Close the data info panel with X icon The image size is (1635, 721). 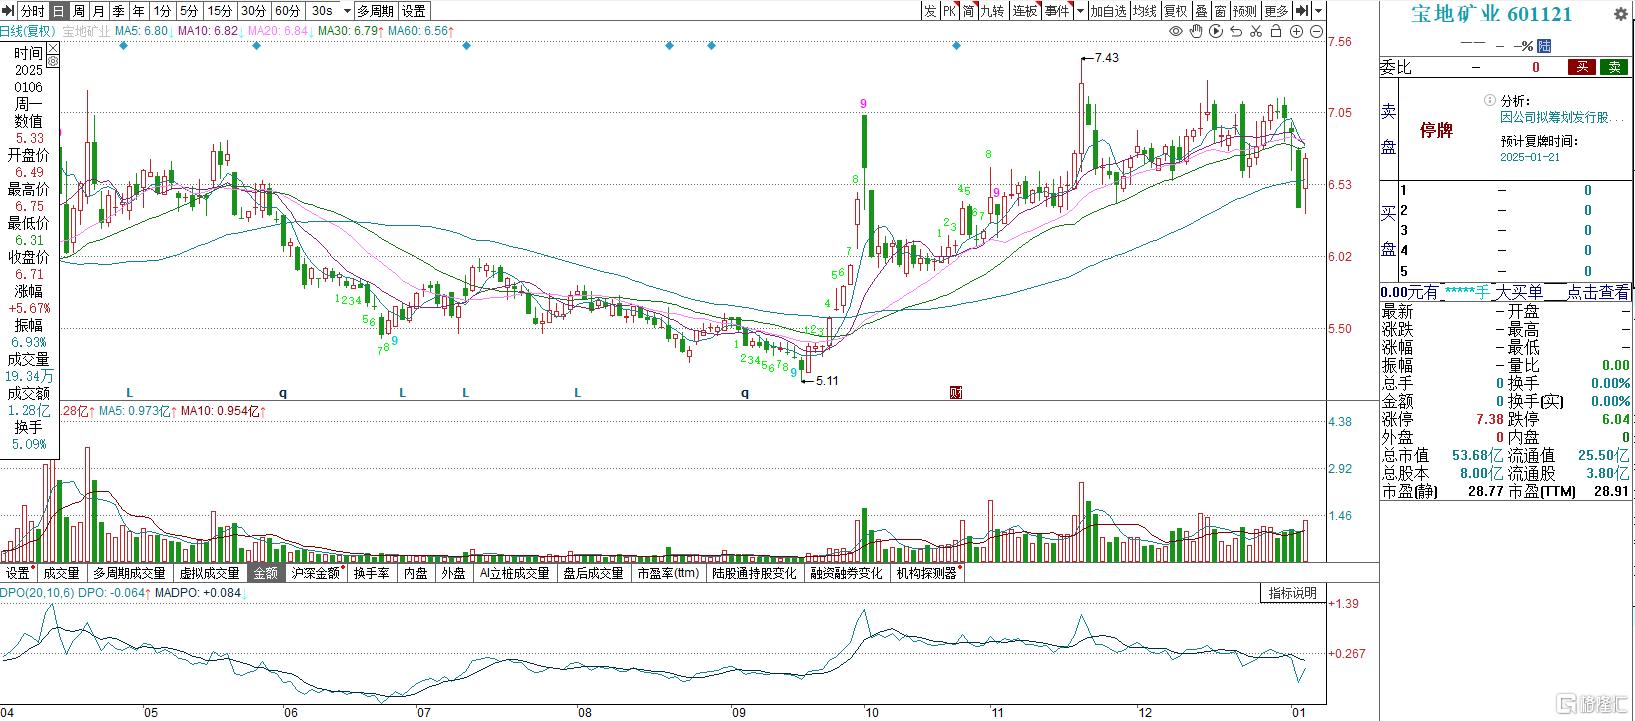[x=53, y=49]
